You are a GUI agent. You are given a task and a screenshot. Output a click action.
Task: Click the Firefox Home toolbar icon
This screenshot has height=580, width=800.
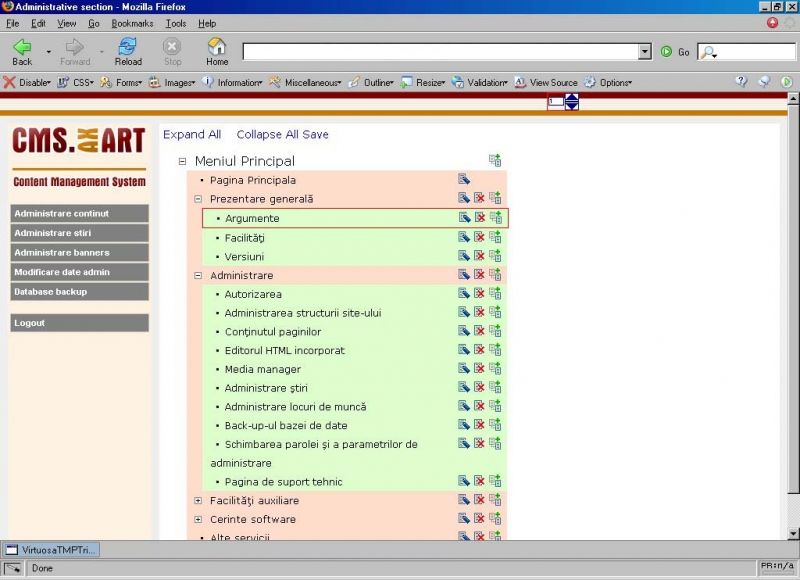[x=217, y=51]
